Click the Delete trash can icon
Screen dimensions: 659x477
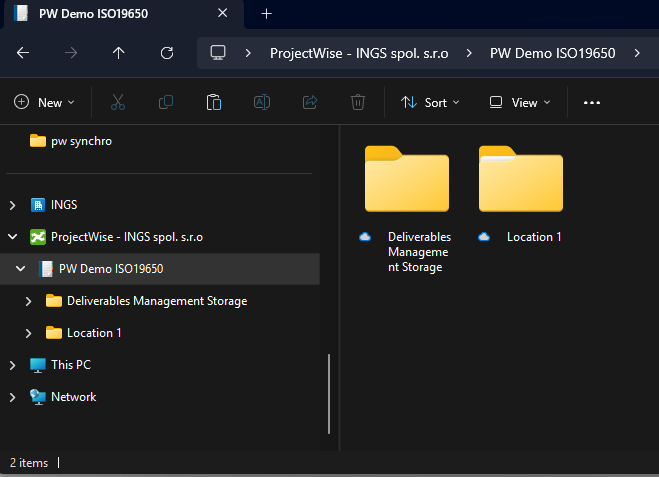coord(358,102)
